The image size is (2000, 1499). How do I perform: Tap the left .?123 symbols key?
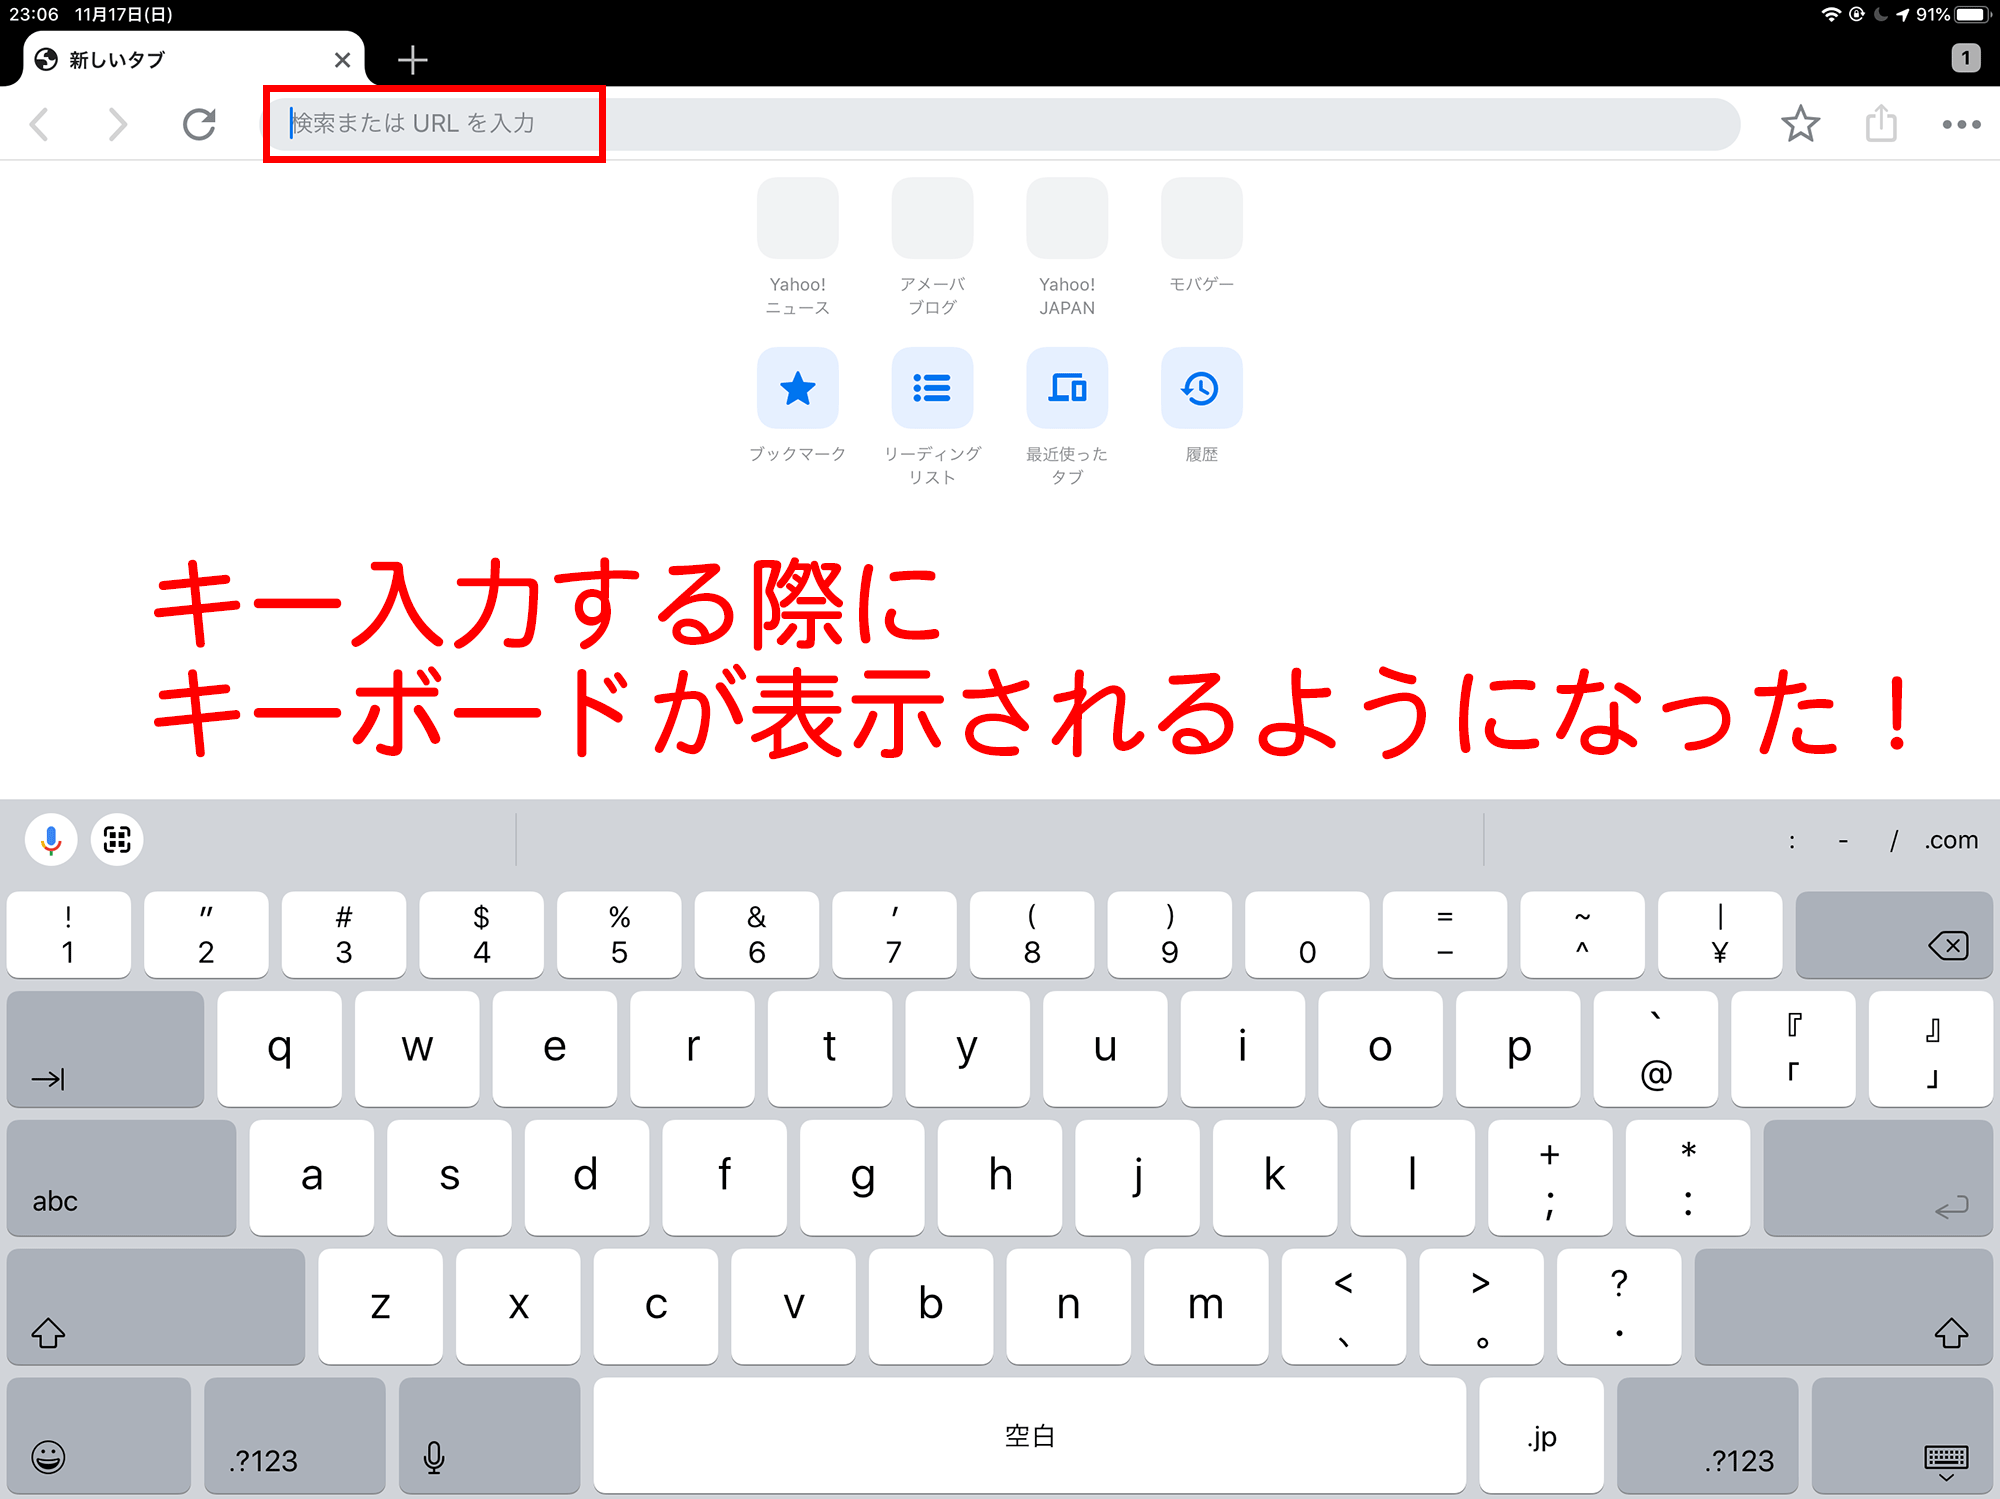(x=294, y=1436)
